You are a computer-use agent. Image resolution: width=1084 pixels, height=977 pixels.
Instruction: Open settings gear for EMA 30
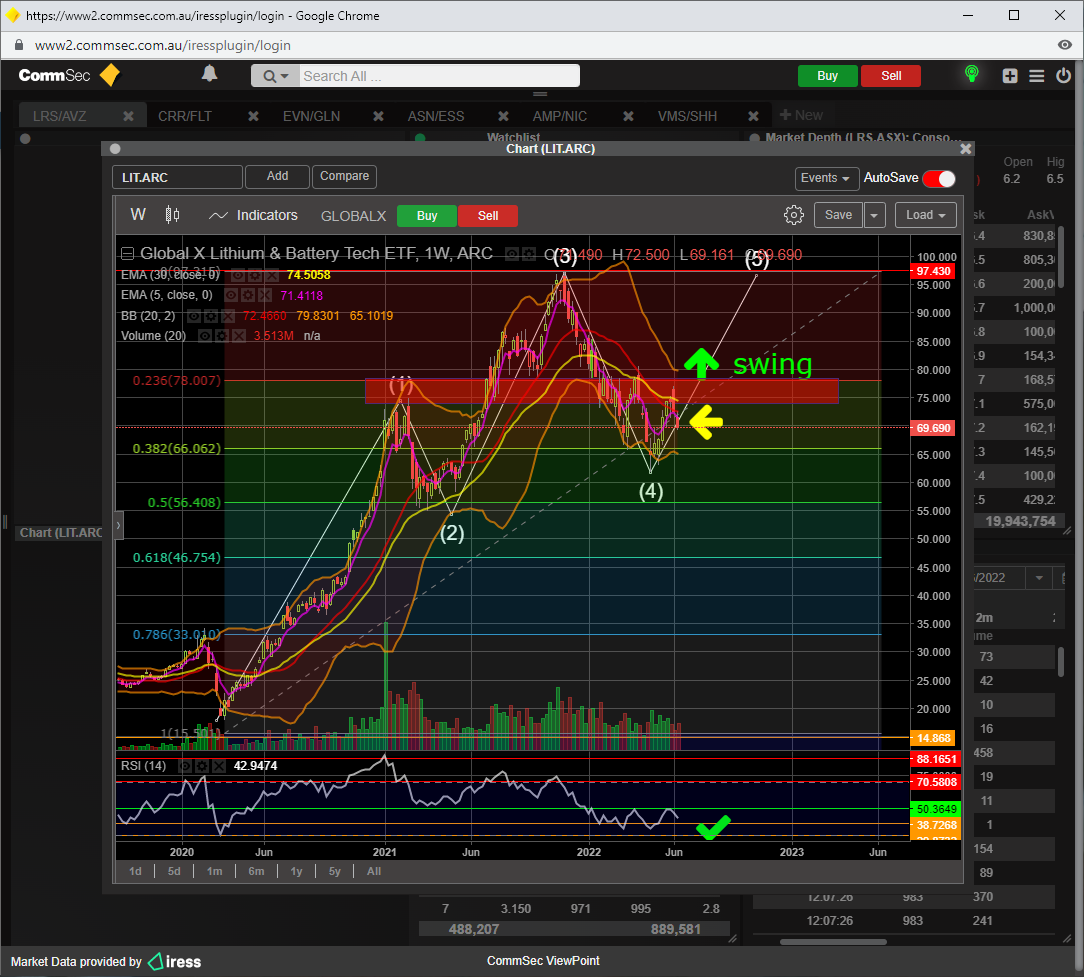point(254,275)
